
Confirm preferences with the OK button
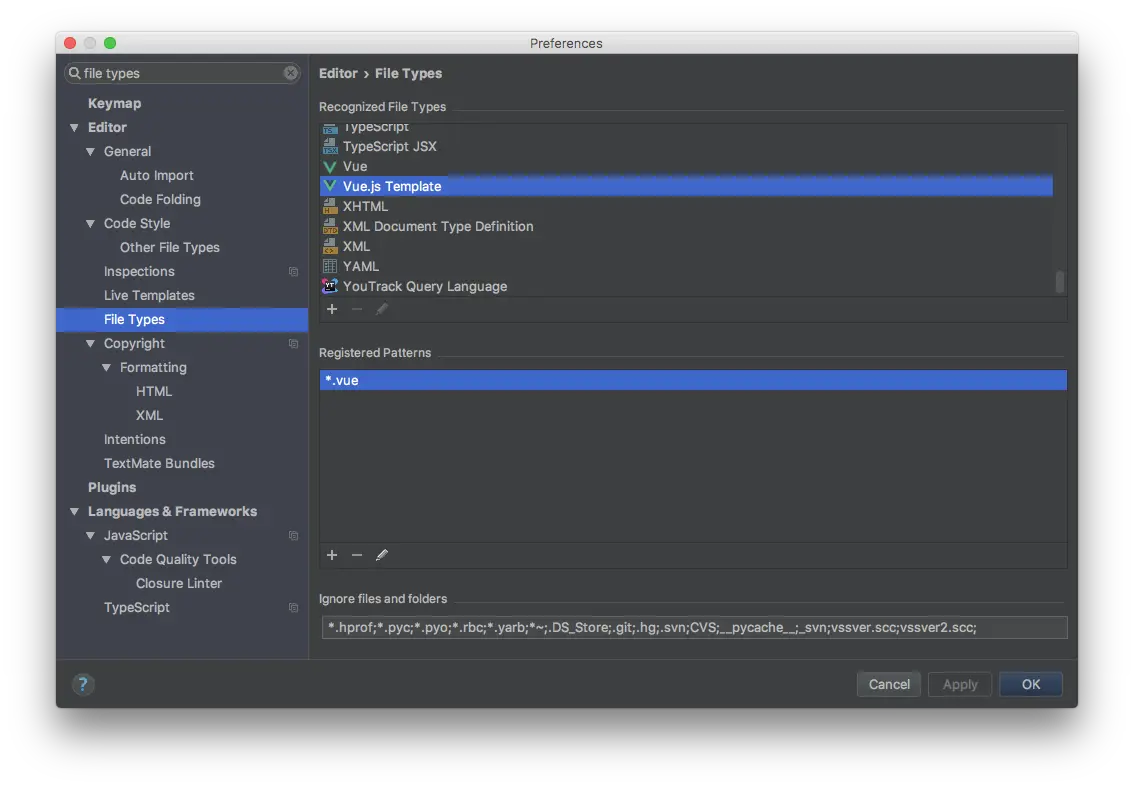[x=1030, y=684]
